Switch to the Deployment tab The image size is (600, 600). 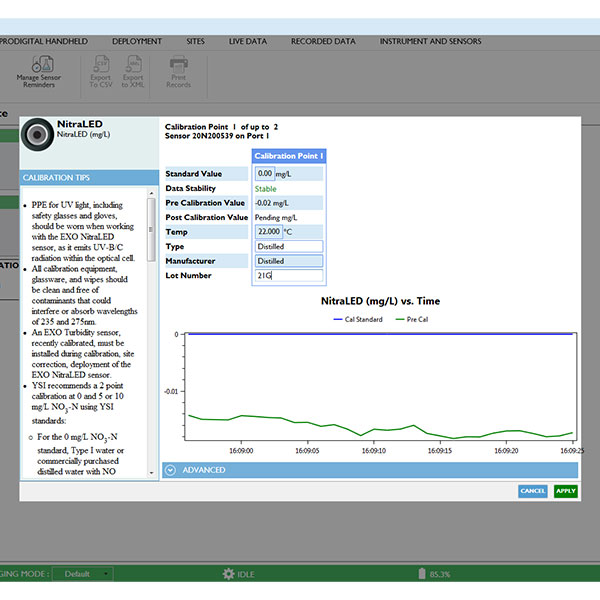click(x=137, y=41)
